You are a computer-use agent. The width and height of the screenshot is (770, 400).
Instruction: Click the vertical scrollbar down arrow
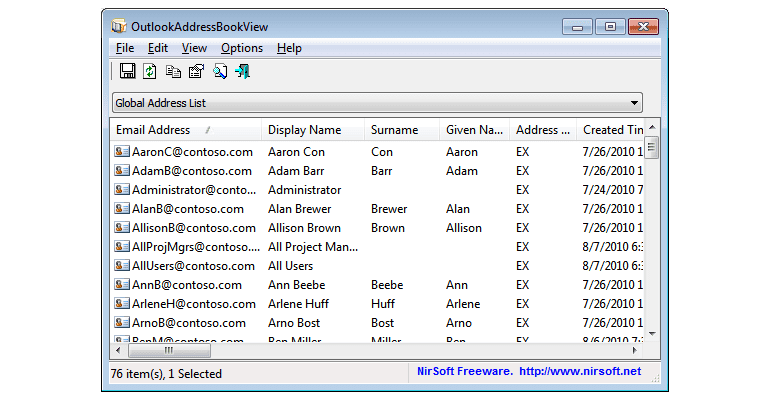pos(652,334)
